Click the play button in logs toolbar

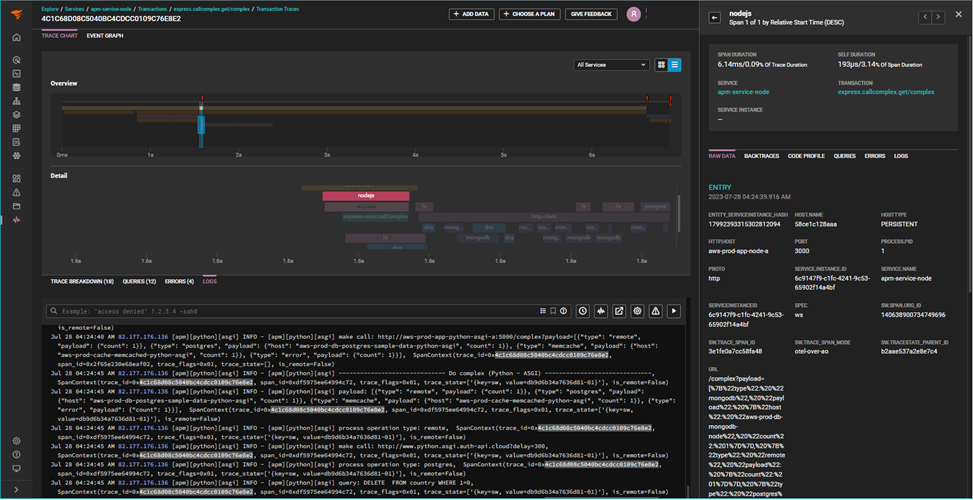pyautogui.click(x=674, y=311)
